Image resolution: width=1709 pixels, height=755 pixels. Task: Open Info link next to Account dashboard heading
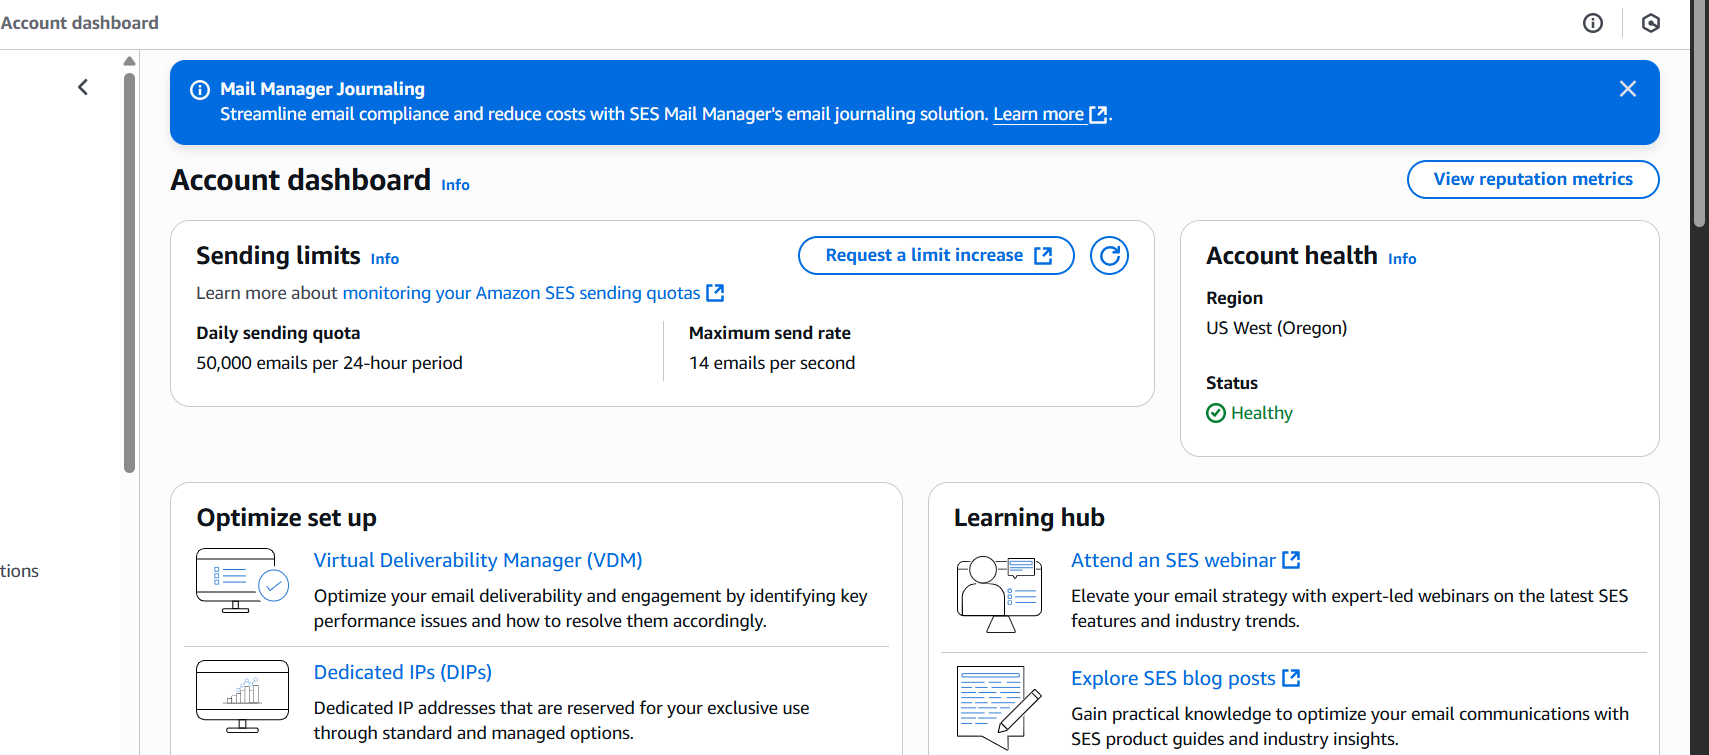[x=455, y=185]
